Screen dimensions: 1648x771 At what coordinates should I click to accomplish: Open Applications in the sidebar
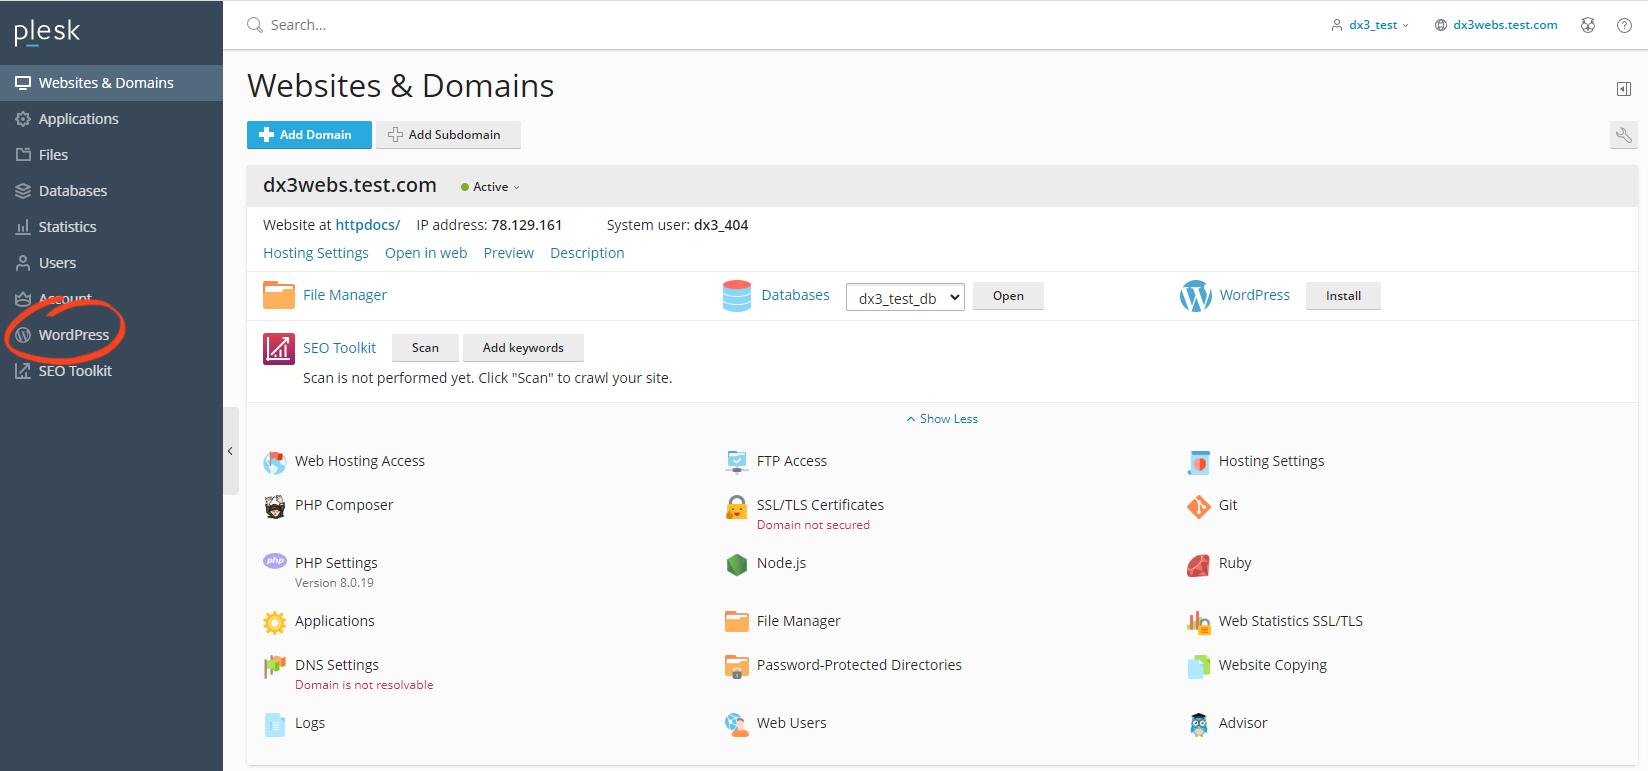pyautogui.click(x=111, y=119)
